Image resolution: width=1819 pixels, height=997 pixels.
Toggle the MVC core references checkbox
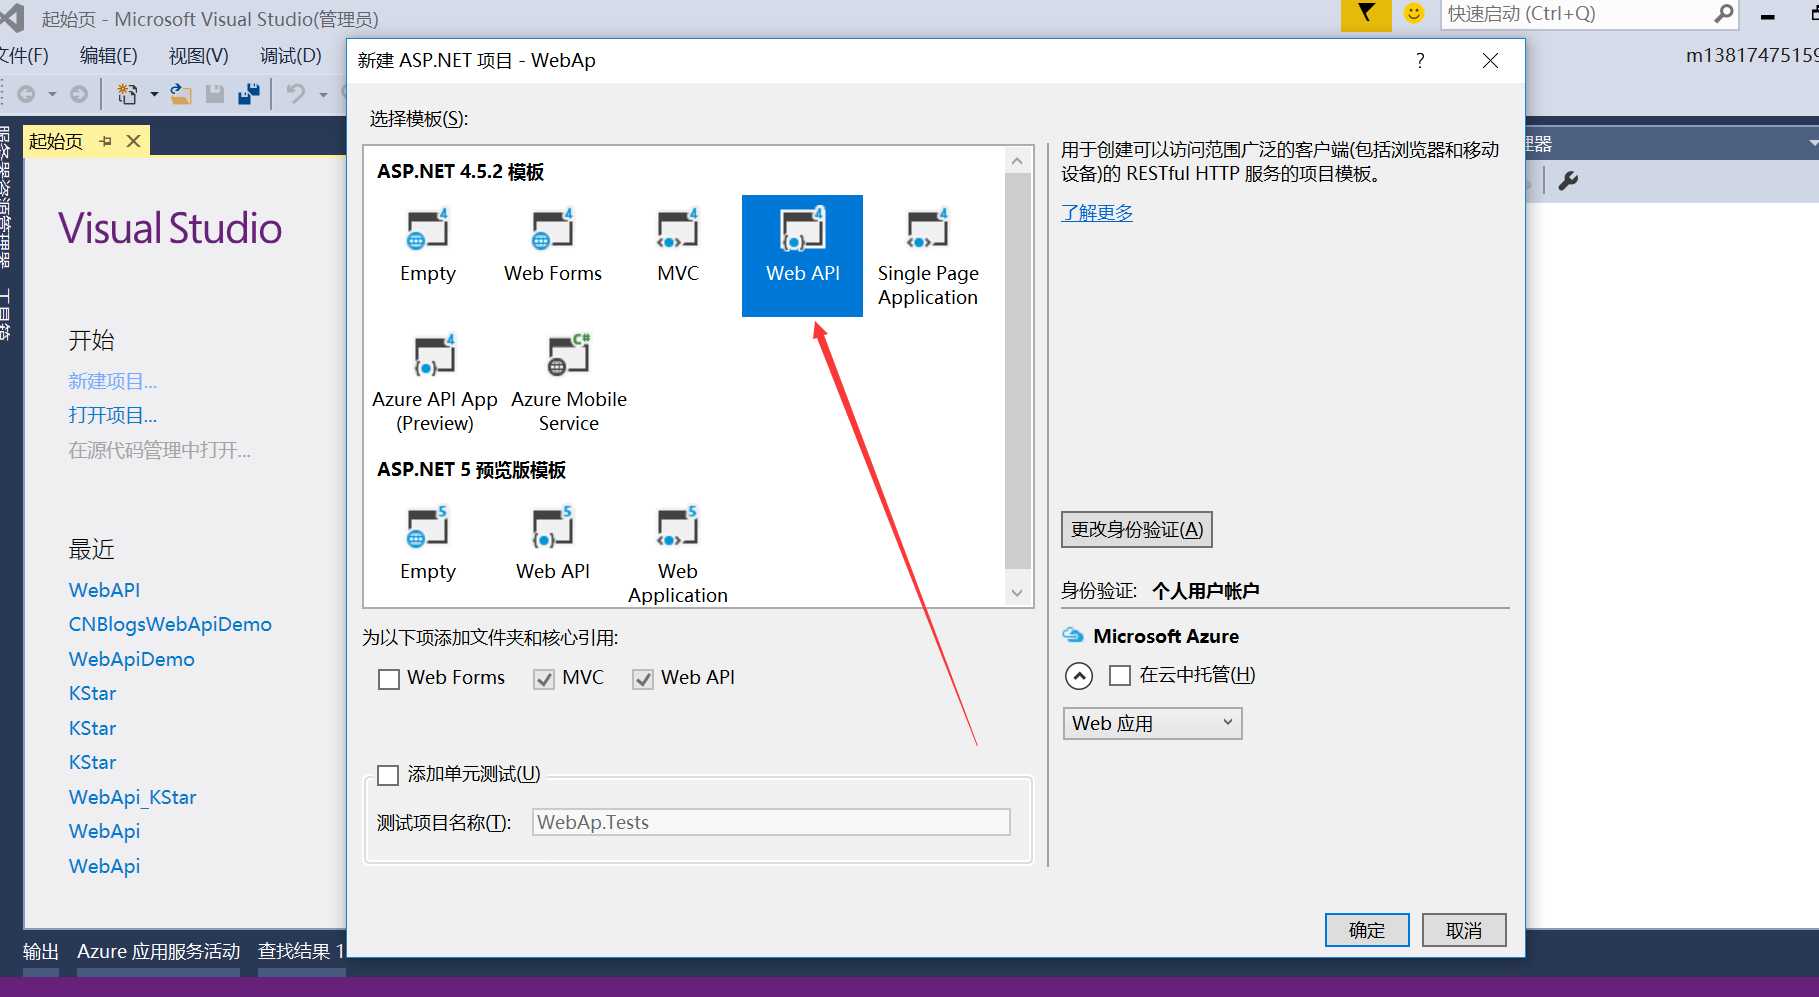tap(544, 679)
